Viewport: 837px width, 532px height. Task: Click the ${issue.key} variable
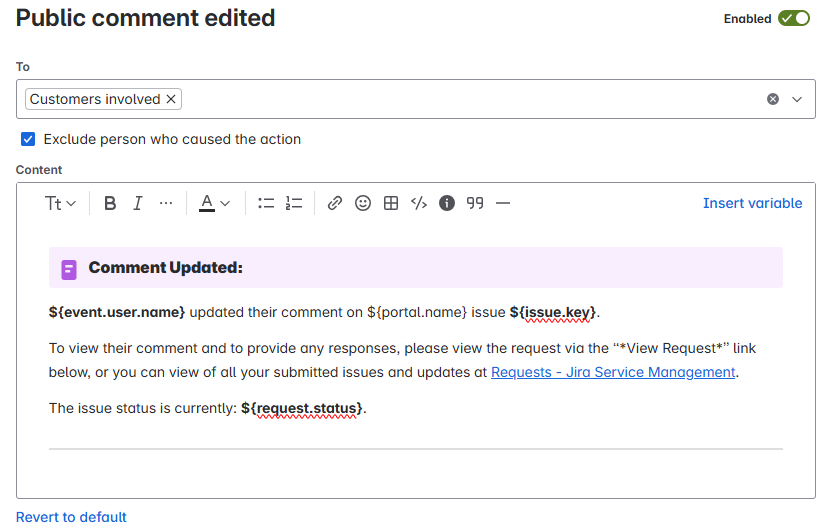coord(552,312)
